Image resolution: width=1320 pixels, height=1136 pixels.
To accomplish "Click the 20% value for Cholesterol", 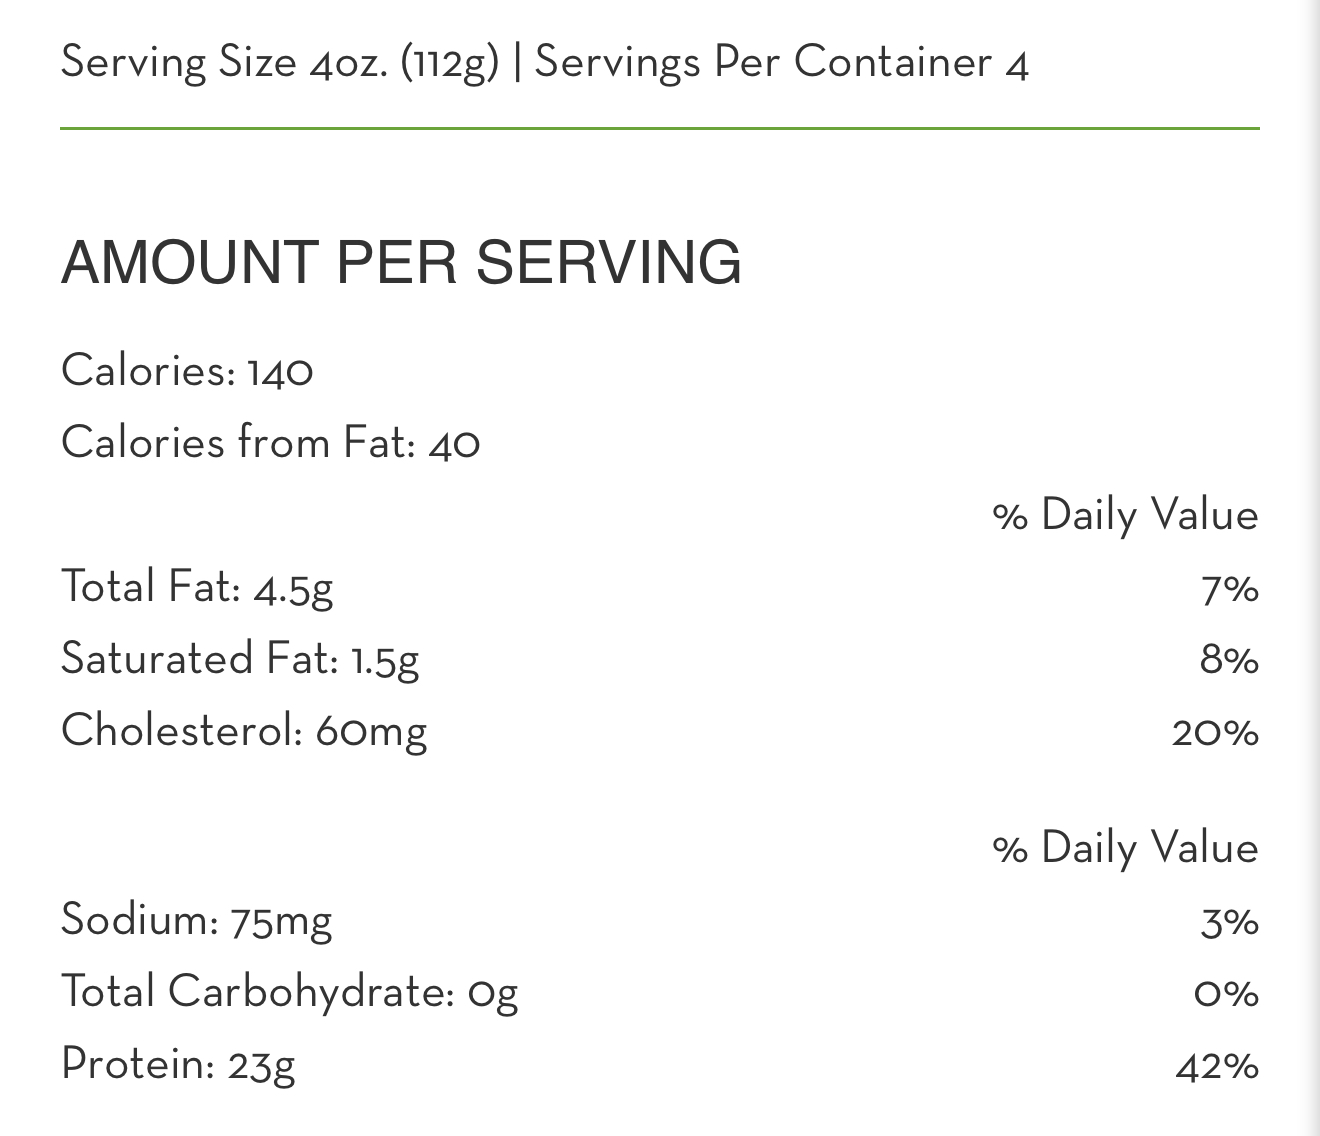I will pyautogui.click(x=1215, y=733).
